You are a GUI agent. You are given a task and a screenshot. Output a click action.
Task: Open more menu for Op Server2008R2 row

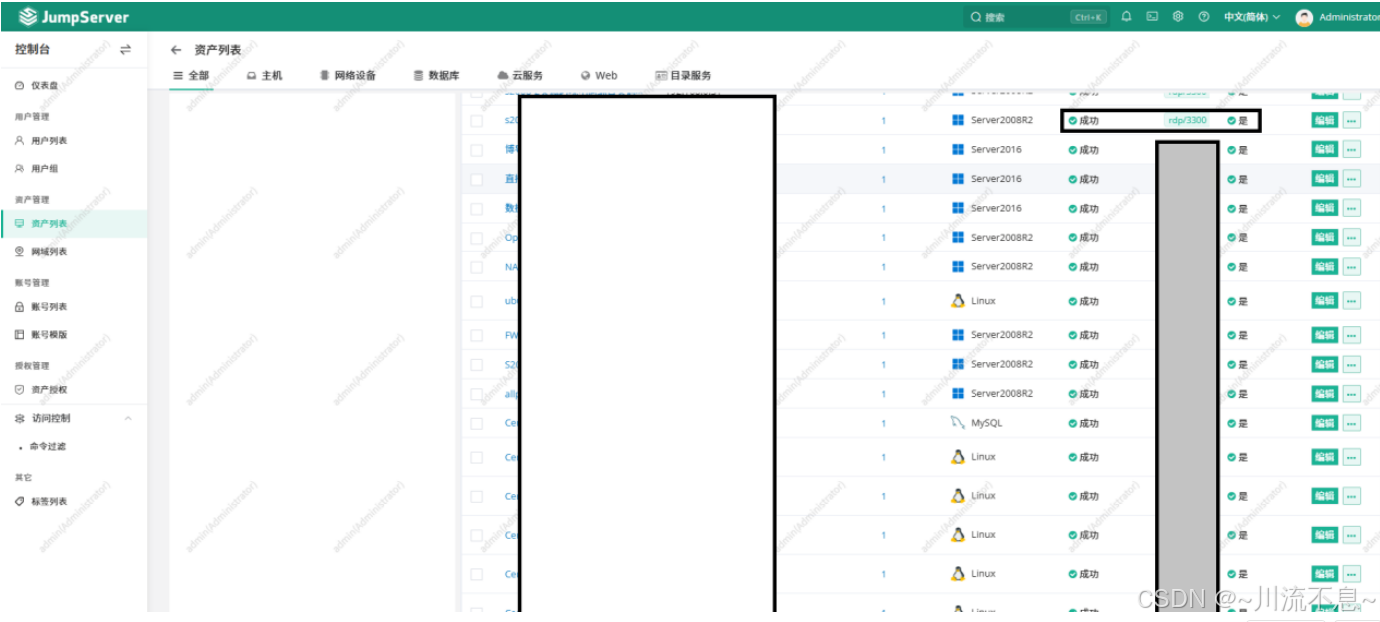[x=1352, y=238]
